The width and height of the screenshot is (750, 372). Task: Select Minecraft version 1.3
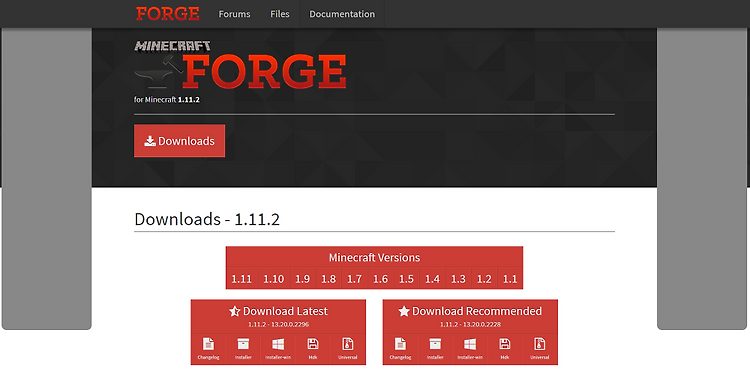(x=458, y=279)
